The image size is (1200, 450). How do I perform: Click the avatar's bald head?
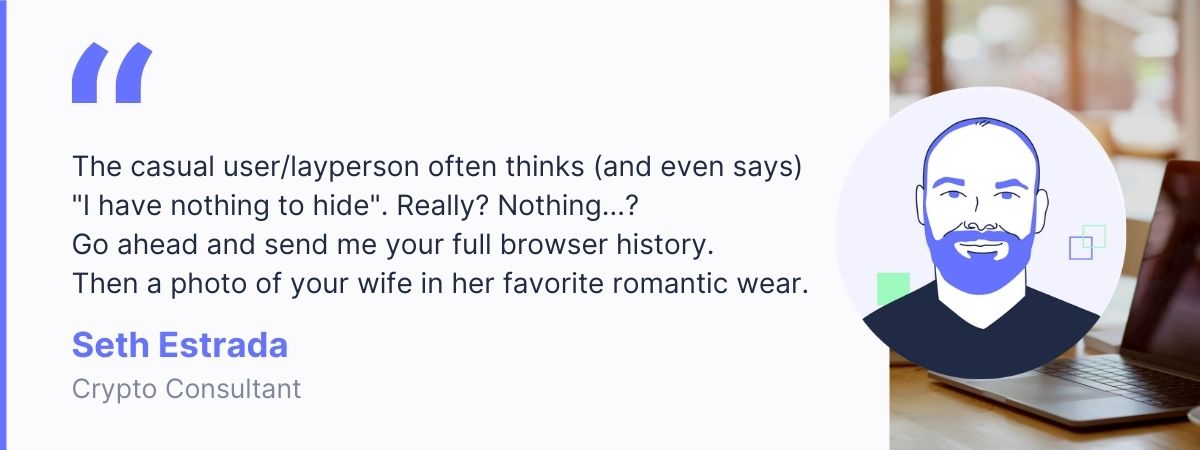click(x=976, y=148)
